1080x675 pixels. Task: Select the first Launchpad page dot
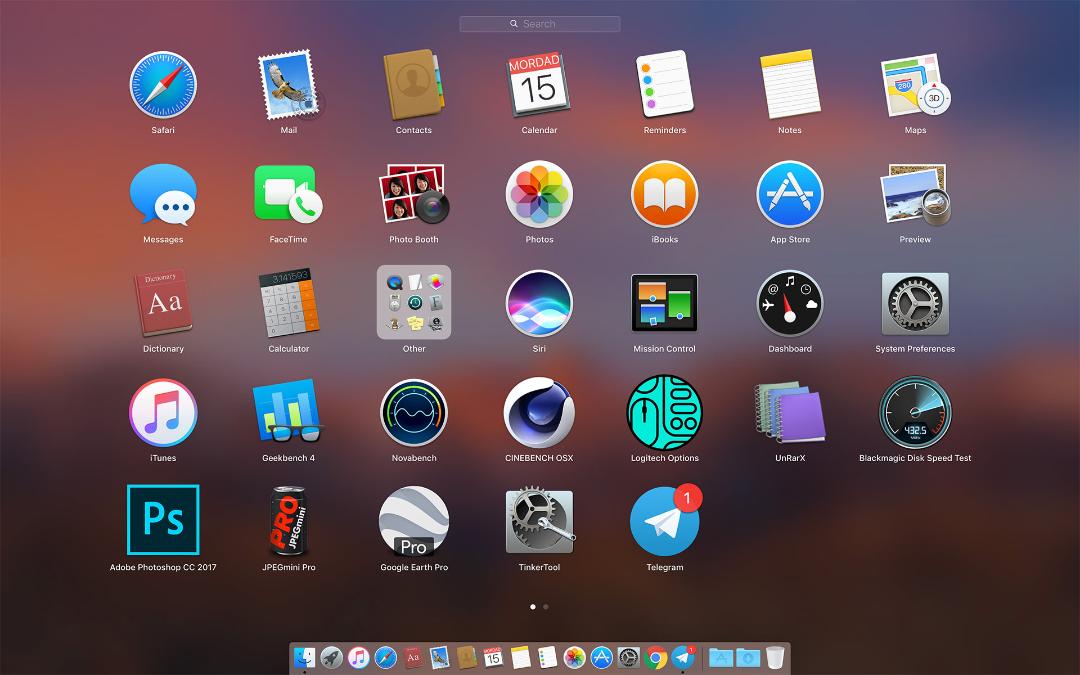(532, 607)
